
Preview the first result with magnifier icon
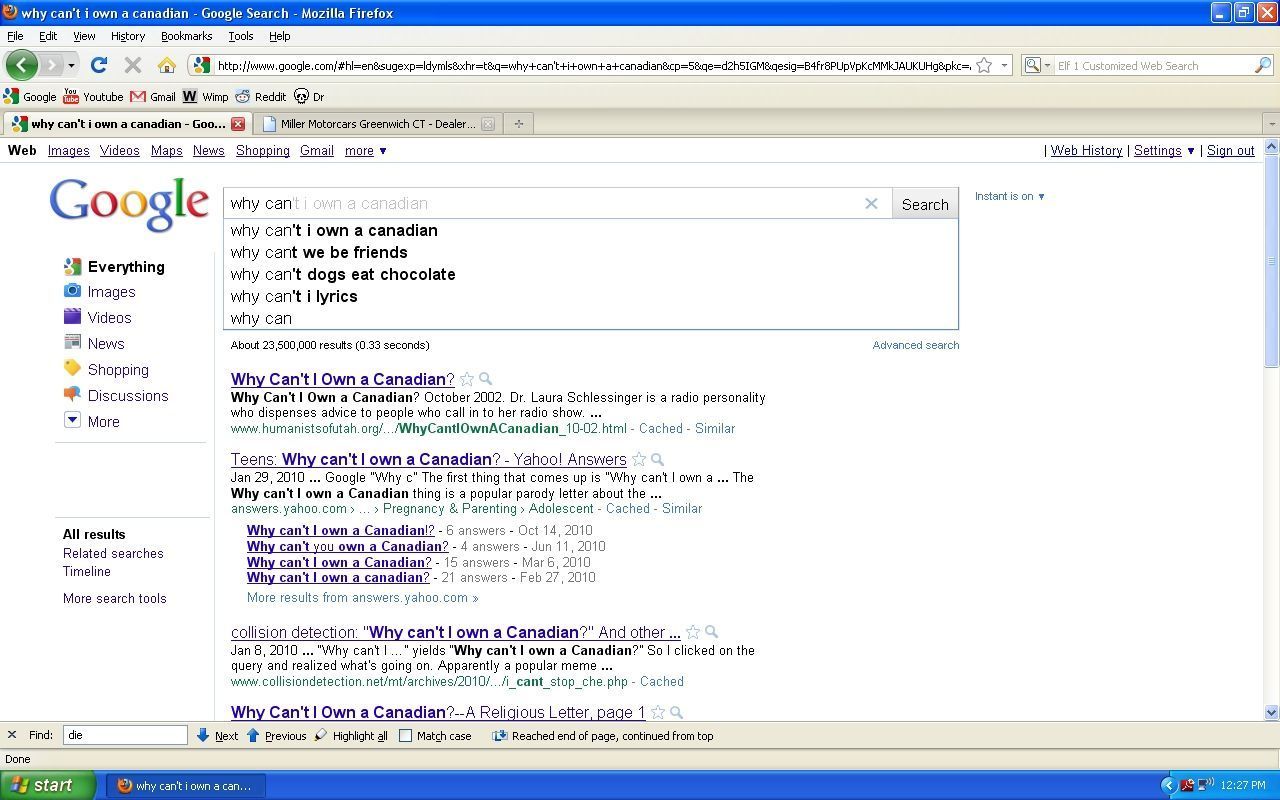pyautogui.click(x=485, y=379)
